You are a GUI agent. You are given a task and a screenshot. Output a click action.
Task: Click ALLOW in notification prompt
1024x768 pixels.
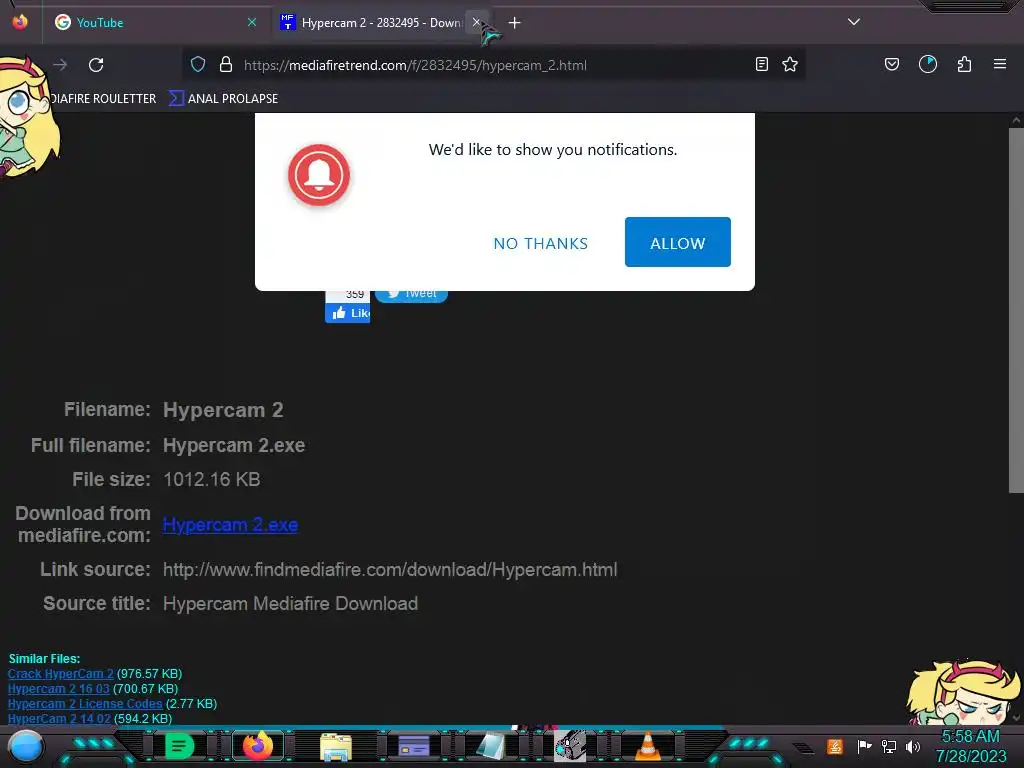pyautogui.click(x=678, y=242)
